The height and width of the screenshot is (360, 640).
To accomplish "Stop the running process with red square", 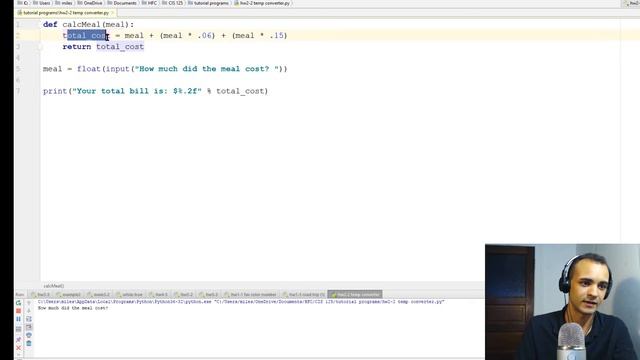I will [18, 311].
